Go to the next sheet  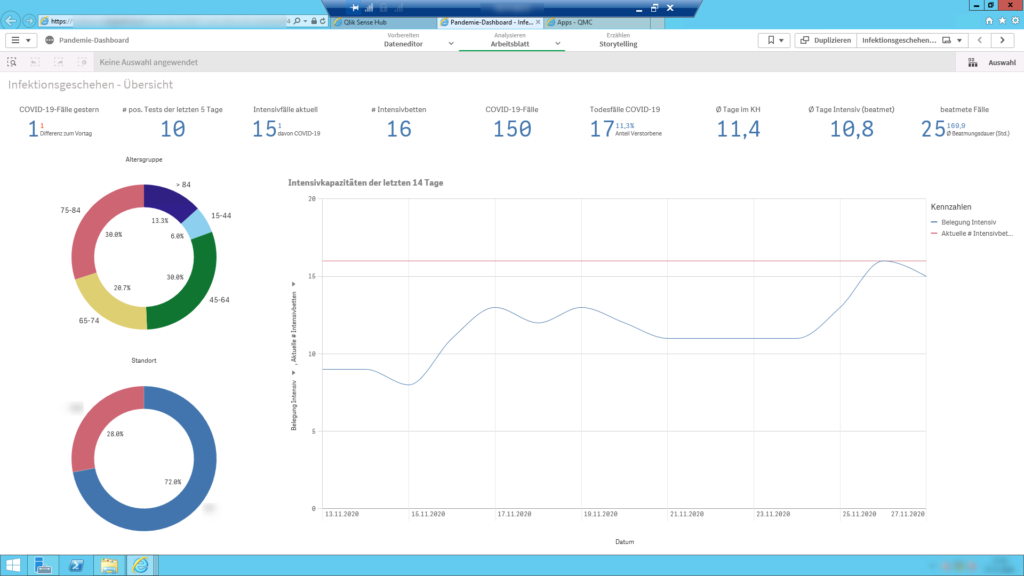coord(1002,40)
